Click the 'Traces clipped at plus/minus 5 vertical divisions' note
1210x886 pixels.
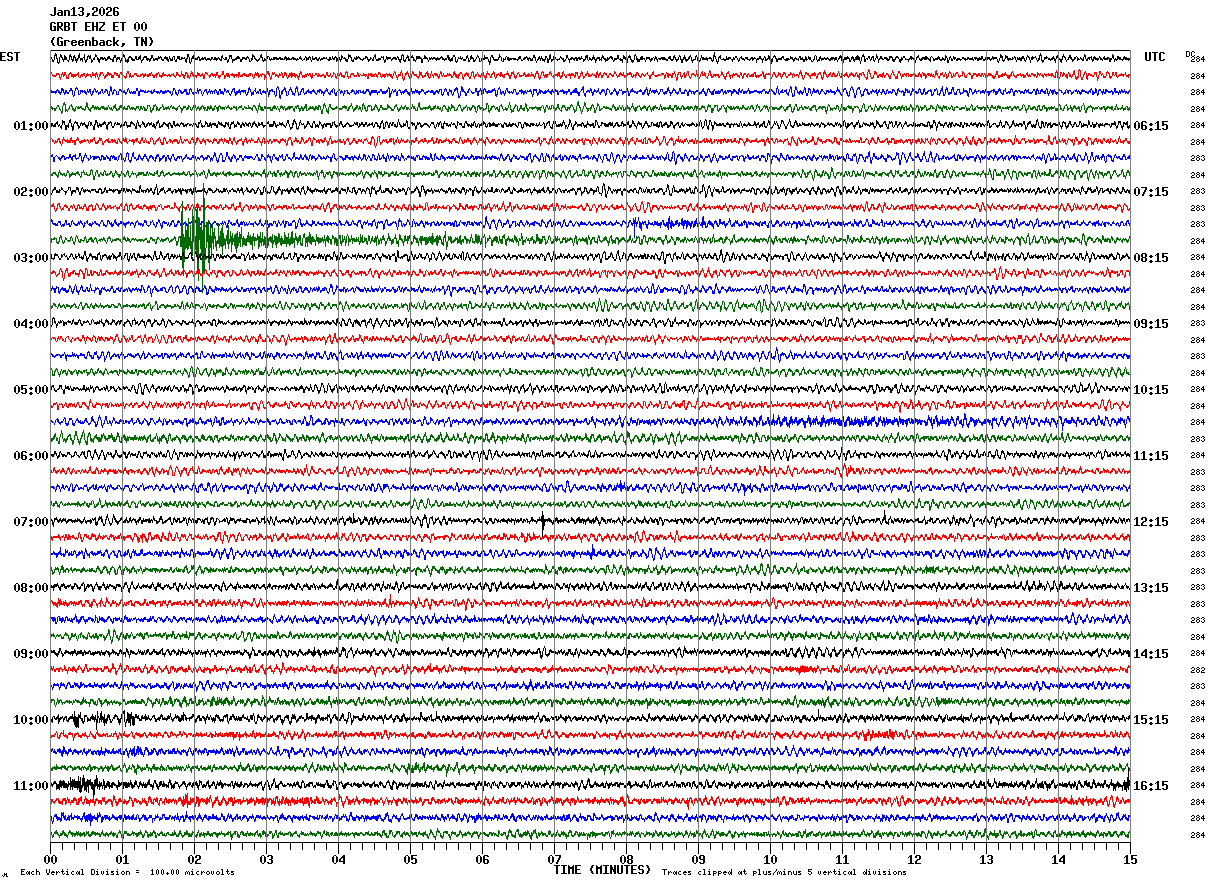(784, 872)
